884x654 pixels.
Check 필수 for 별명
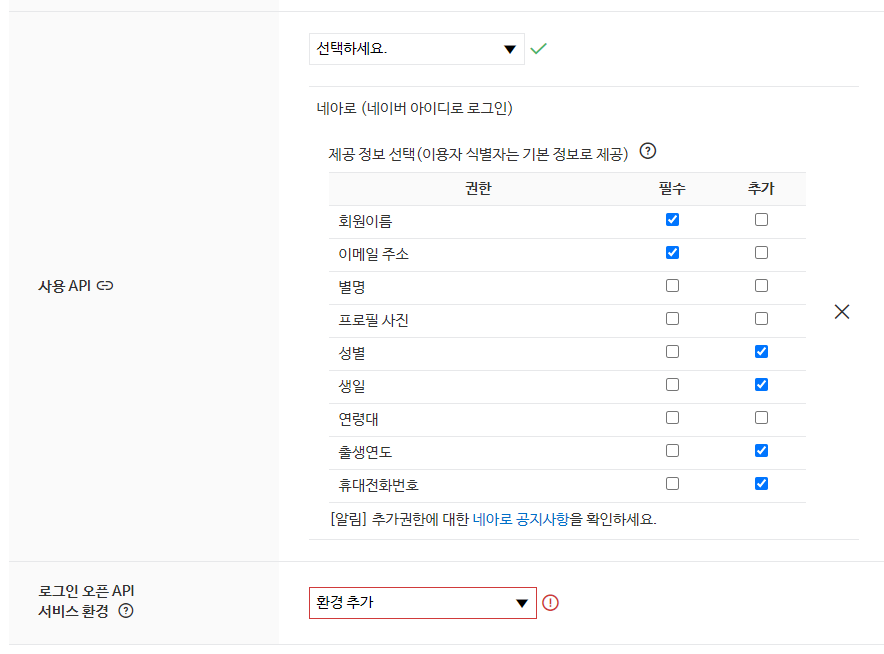click(x=672, y=285)
